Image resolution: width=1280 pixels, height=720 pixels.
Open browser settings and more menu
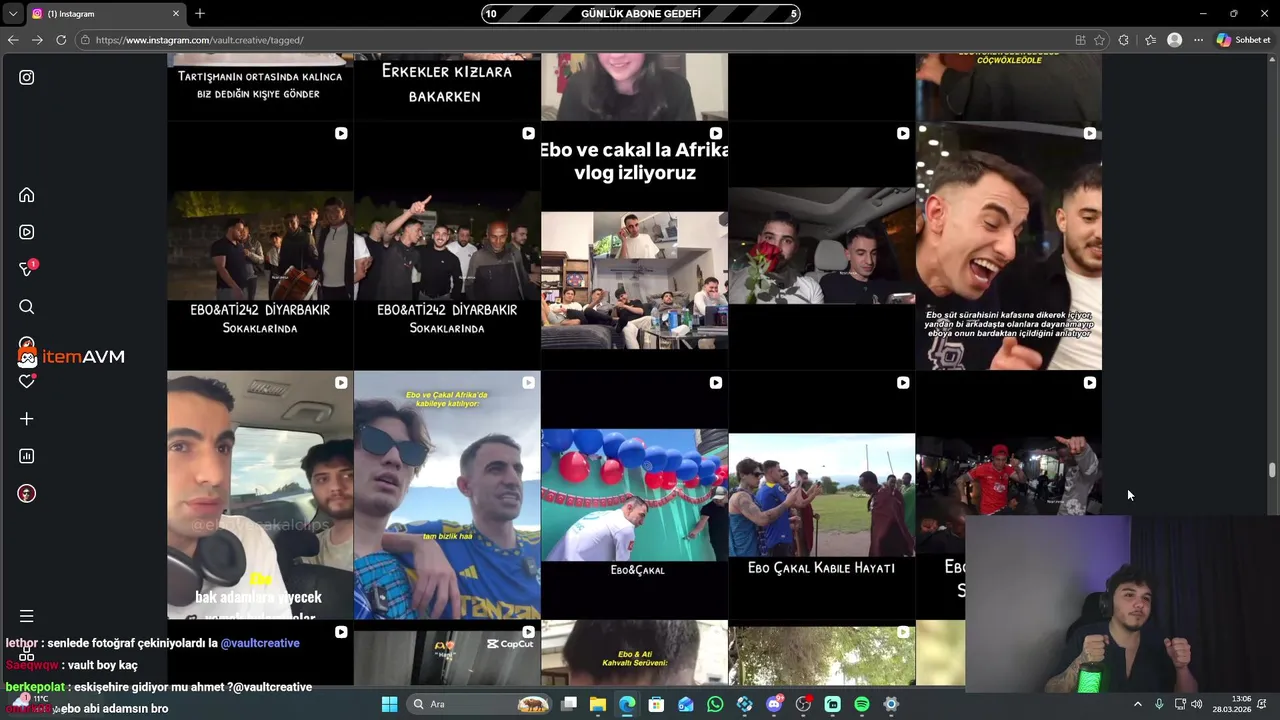click(x=1198, y=40)
